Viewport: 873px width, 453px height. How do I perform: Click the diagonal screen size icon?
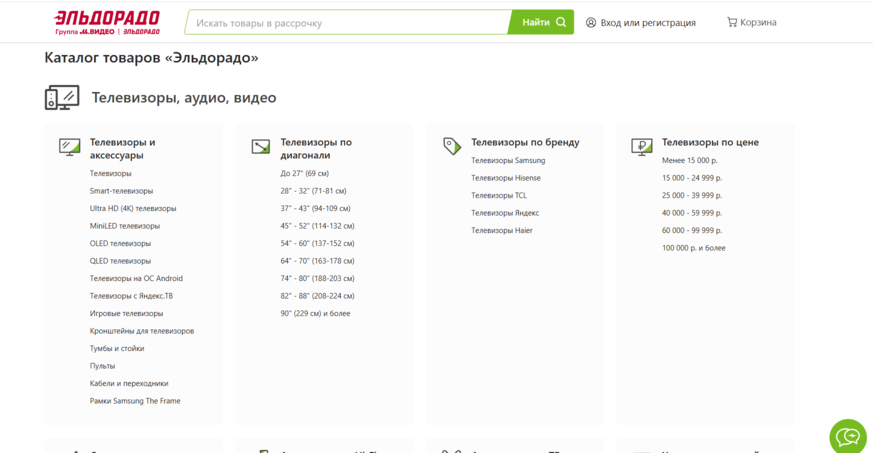tap(261, 146)
